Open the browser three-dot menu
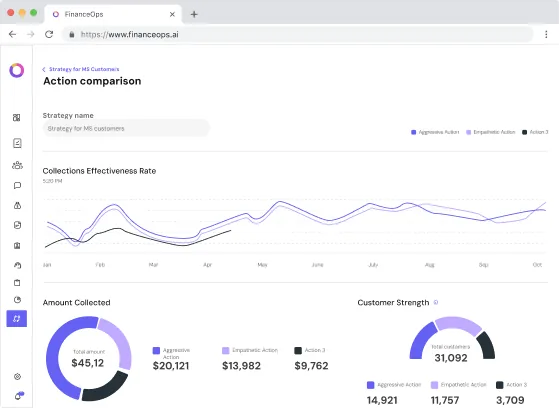The height and width of the screenshot is (408, 559). (546, 34)
